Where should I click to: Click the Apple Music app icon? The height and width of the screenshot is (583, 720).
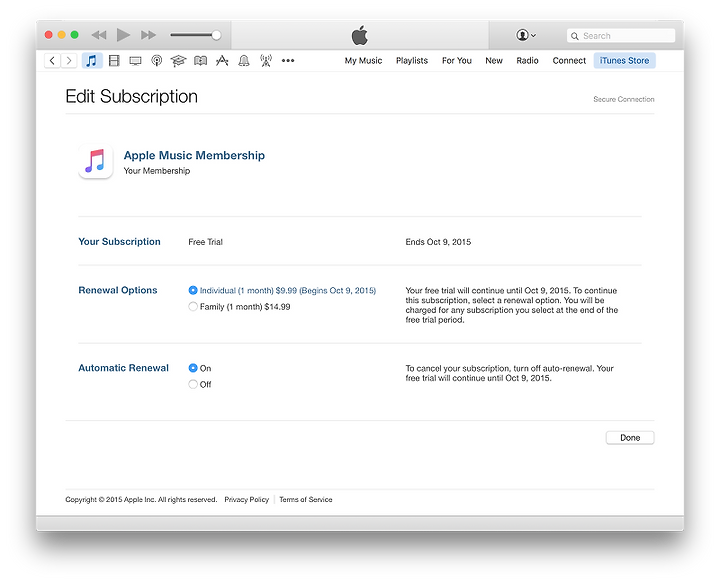pos(96,162)
